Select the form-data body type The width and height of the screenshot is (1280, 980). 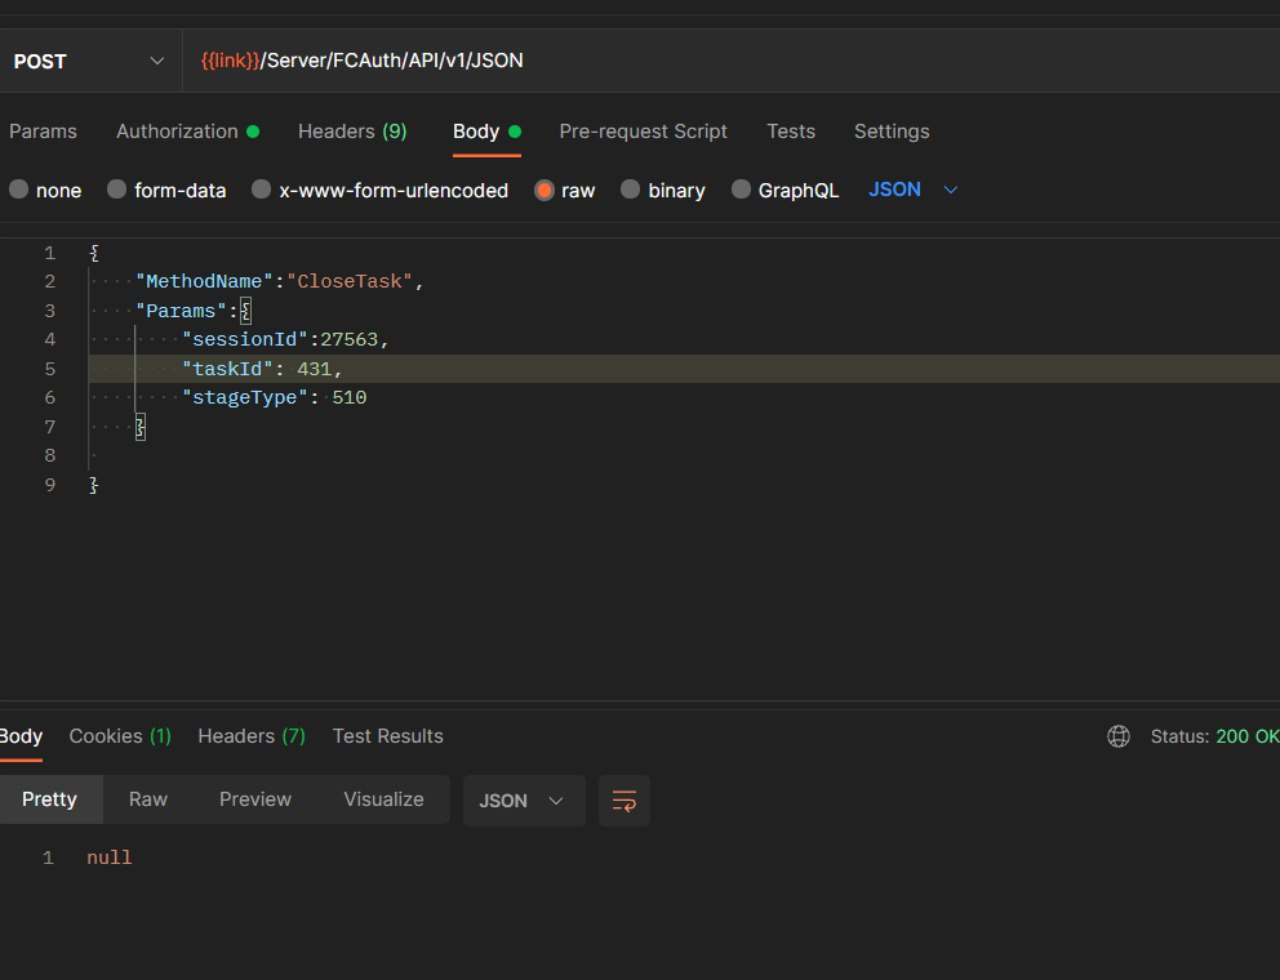pos(167,190)
